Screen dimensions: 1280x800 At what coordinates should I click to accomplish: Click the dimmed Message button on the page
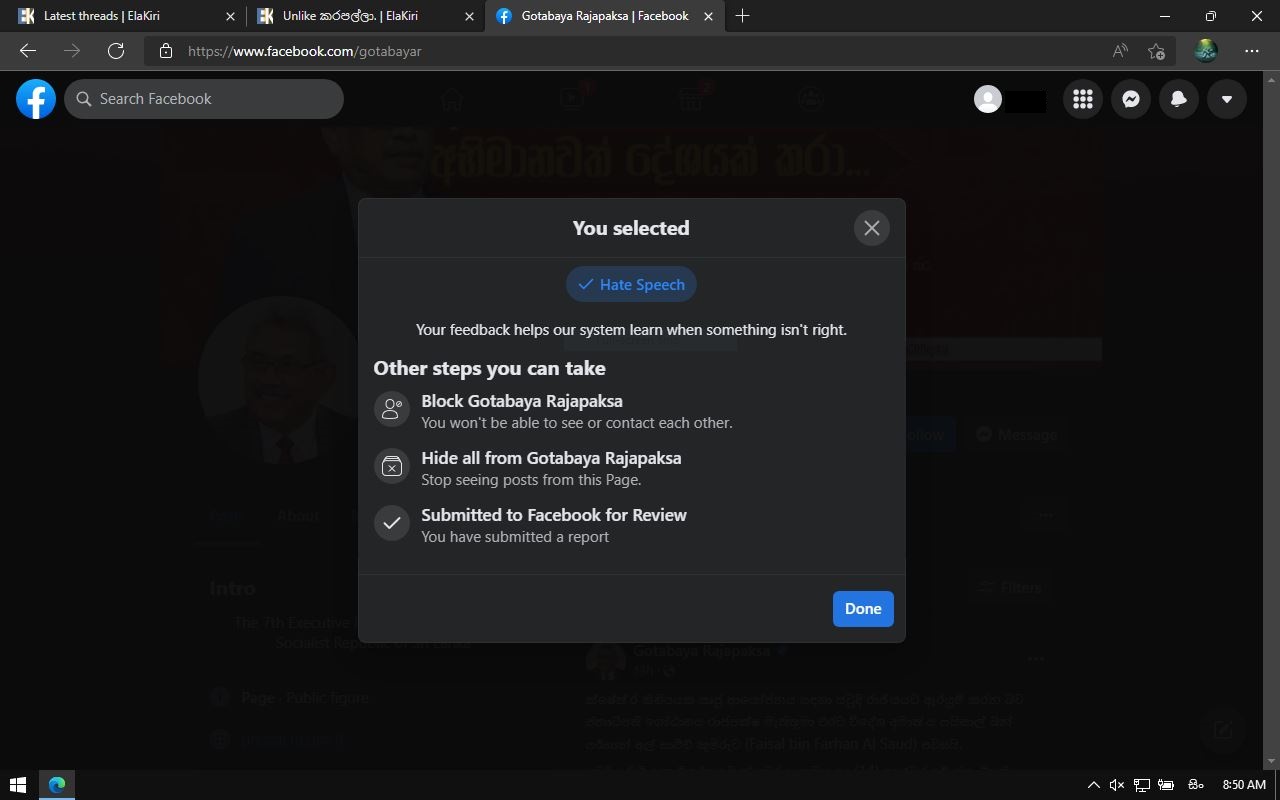[1016, 434]
